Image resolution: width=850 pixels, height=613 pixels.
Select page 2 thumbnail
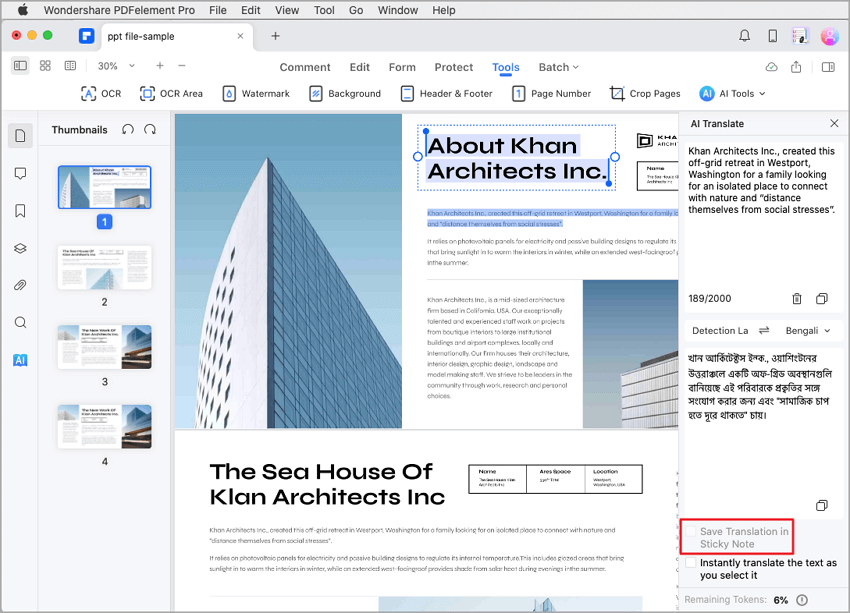click(x=105, y=267)
